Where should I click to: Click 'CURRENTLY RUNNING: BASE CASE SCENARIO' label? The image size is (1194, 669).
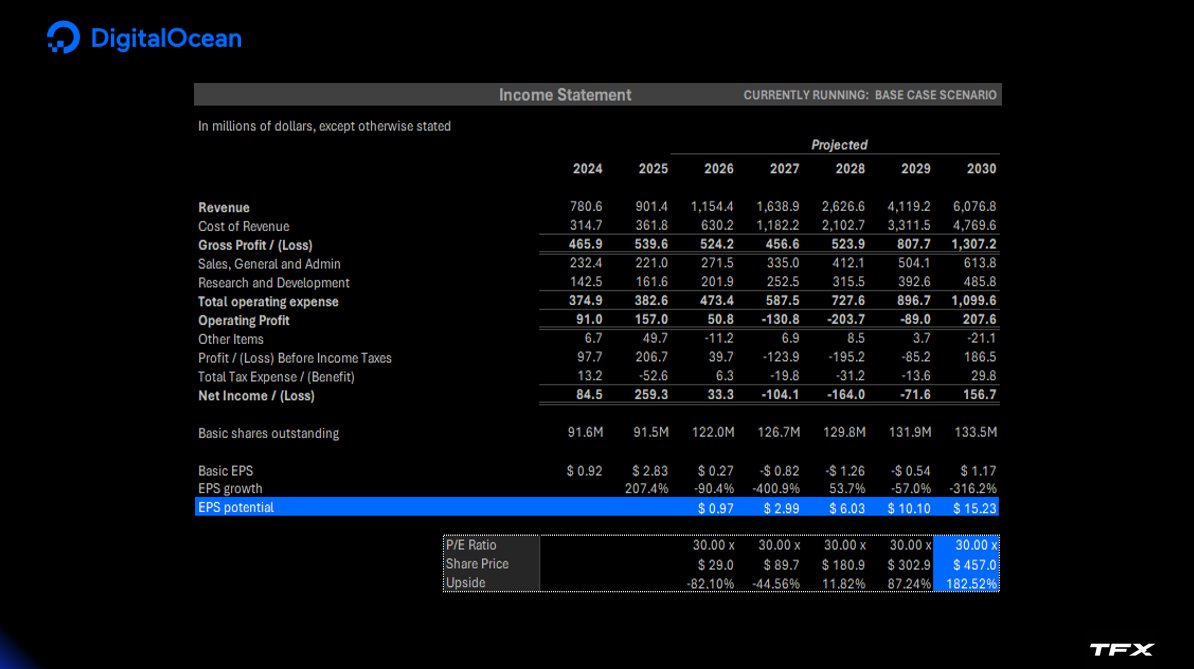[870, 95]
